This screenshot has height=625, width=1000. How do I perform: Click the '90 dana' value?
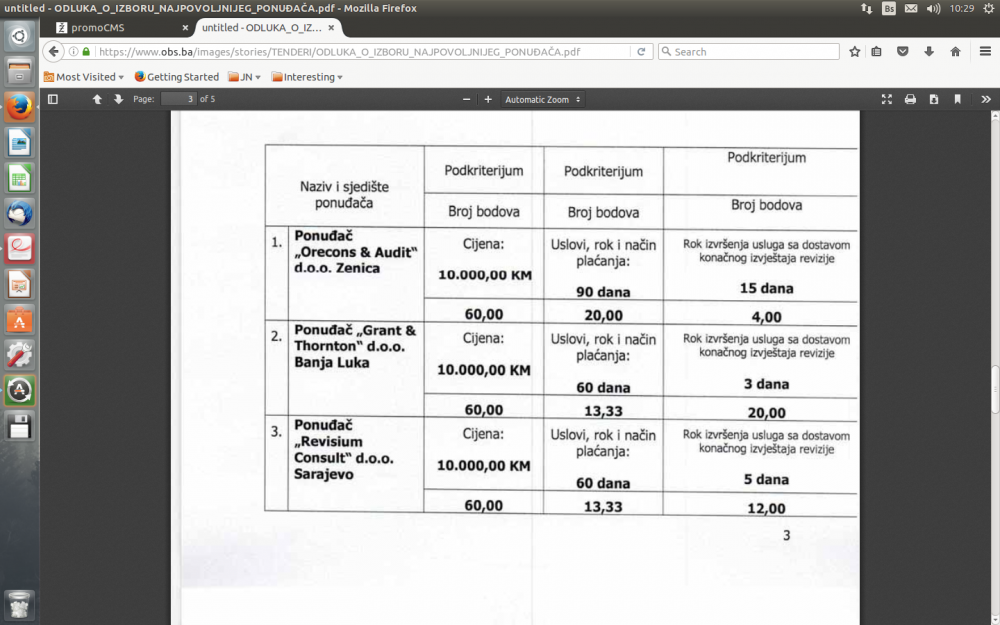(603, 292)
